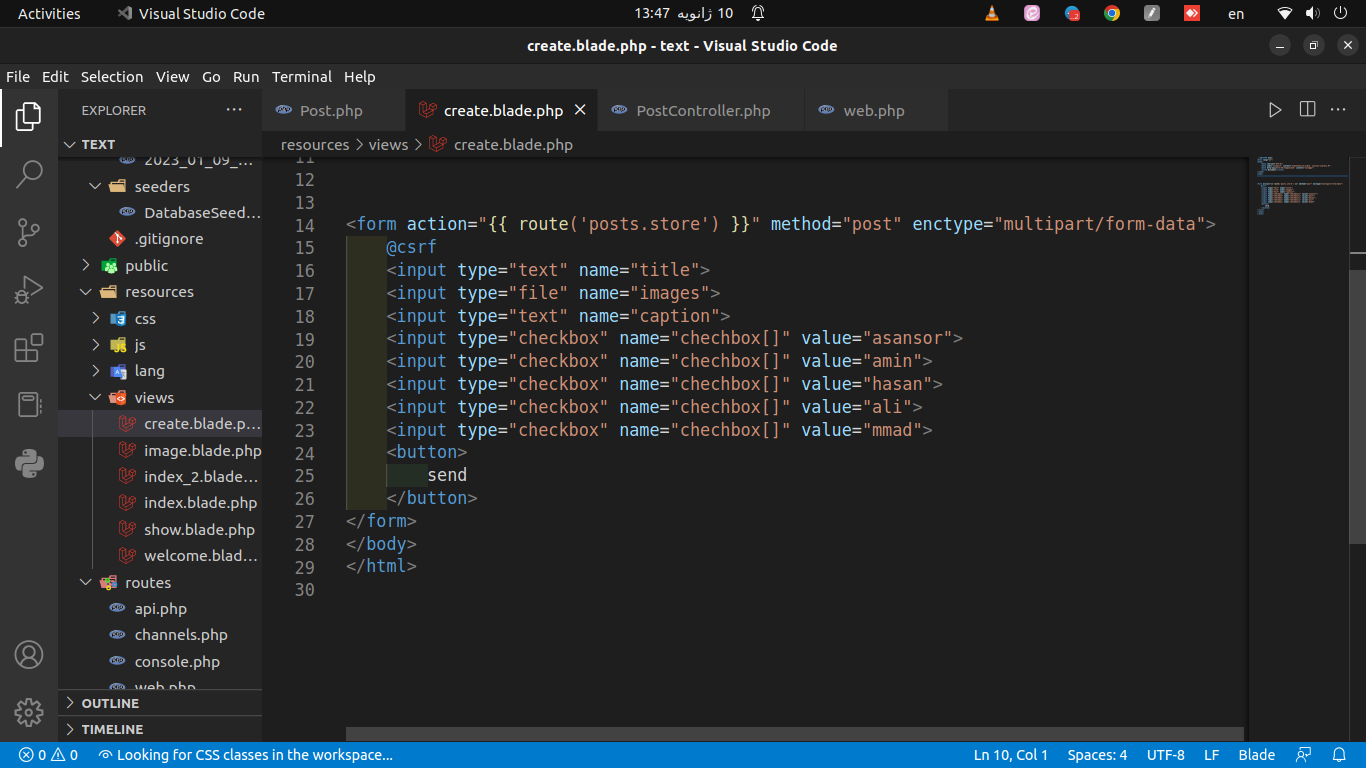Open system volume indicator
Screen dimensions: 1366x768
(1312, 13)
